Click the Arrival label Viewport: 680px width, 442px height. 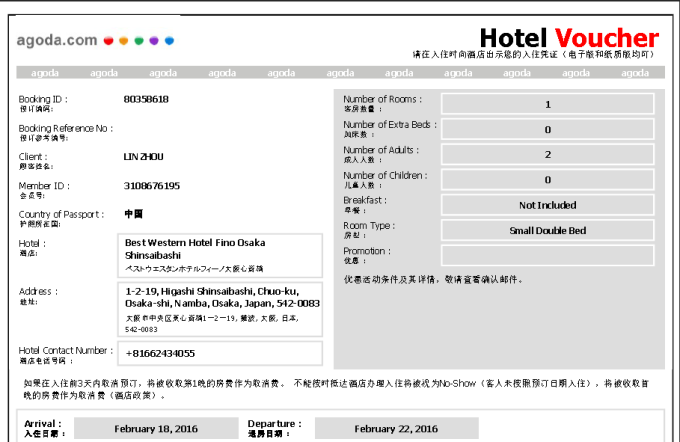42,424
